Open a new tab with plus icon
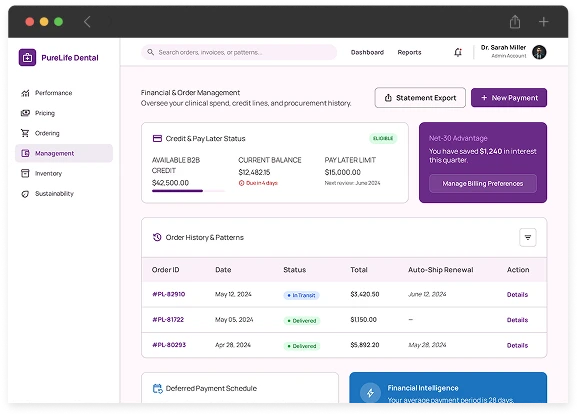The width and height of the screenshot is (579, 416). coord(543,22)
